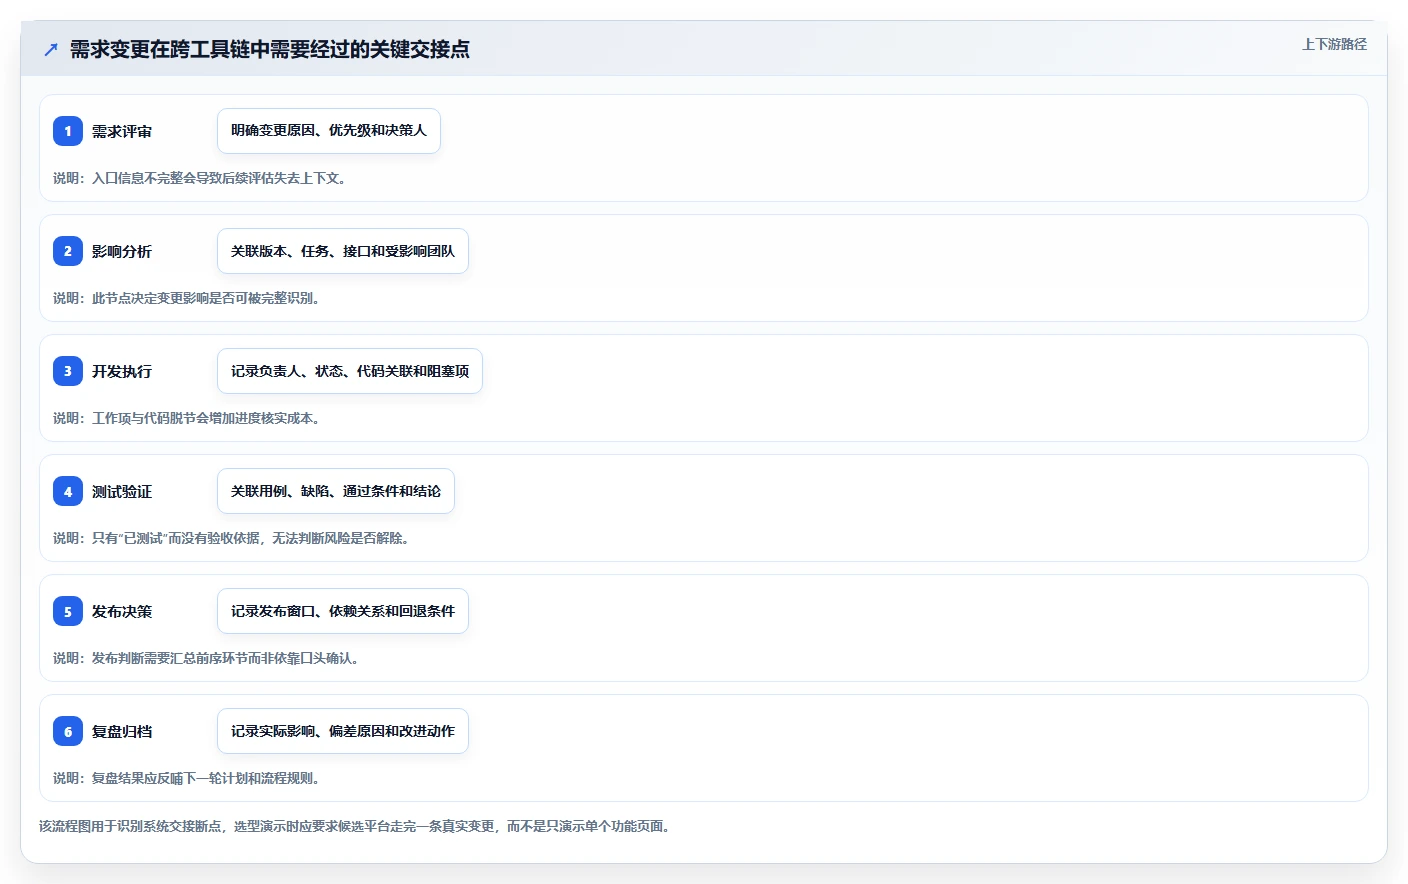Click the note 工作项与代码脱节会增加进度核实成本
Viewport: 1408px width, 884px height.
coord(186,418)
